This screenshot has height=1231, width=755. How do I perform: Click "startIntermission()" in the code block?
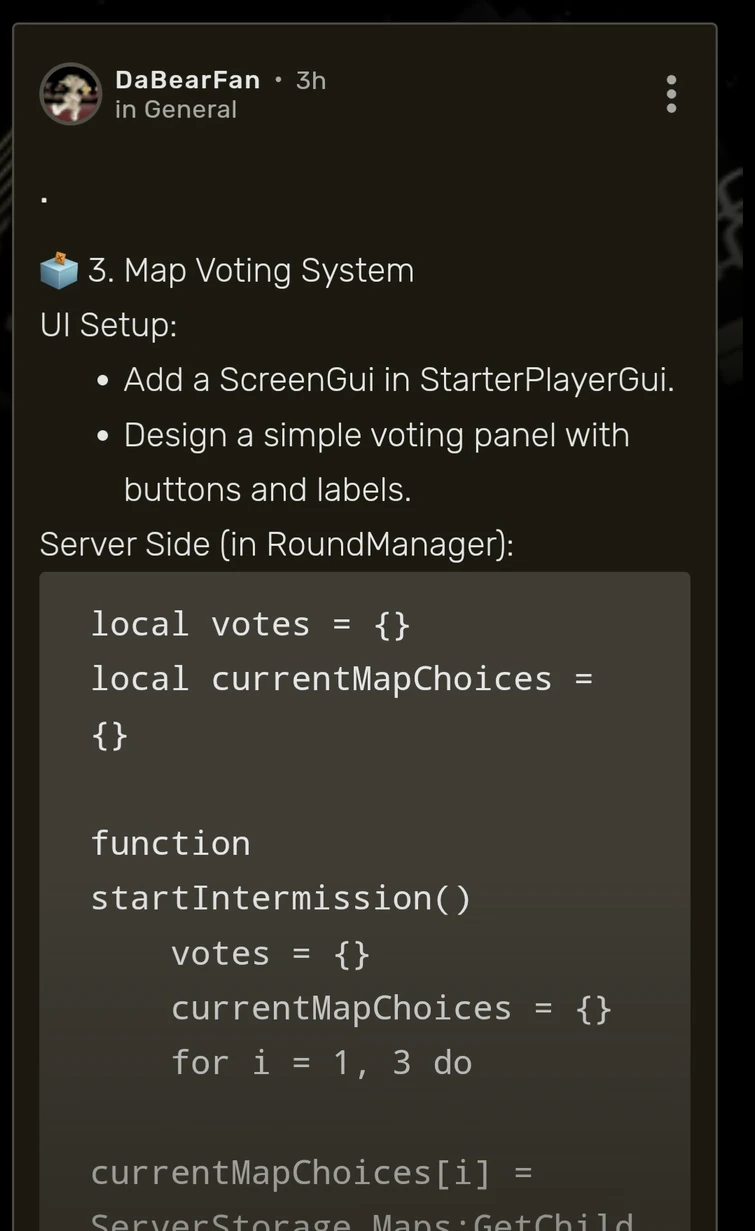coord(280,898)
